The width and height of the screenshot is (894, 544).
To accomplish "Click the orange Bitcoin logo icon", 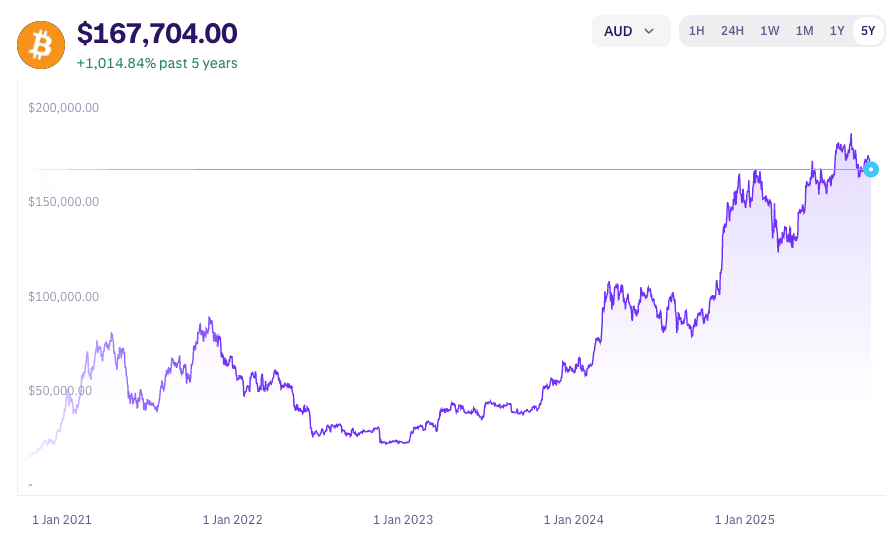I will (41, 45).
